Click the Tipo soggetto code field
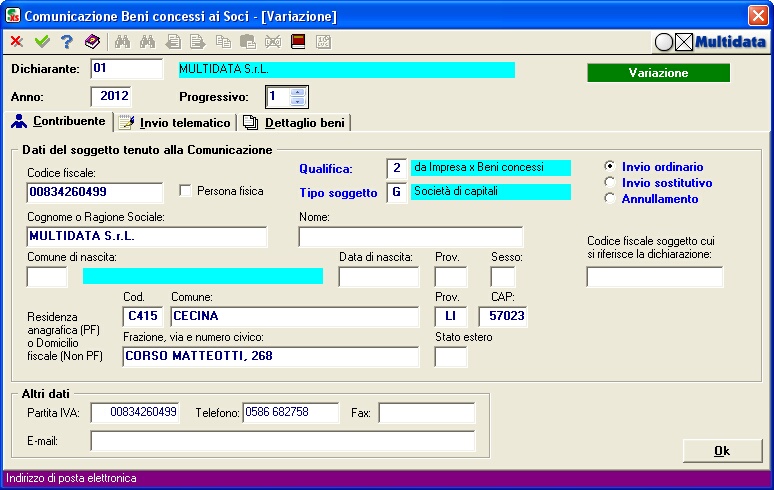 coord(396,192)
